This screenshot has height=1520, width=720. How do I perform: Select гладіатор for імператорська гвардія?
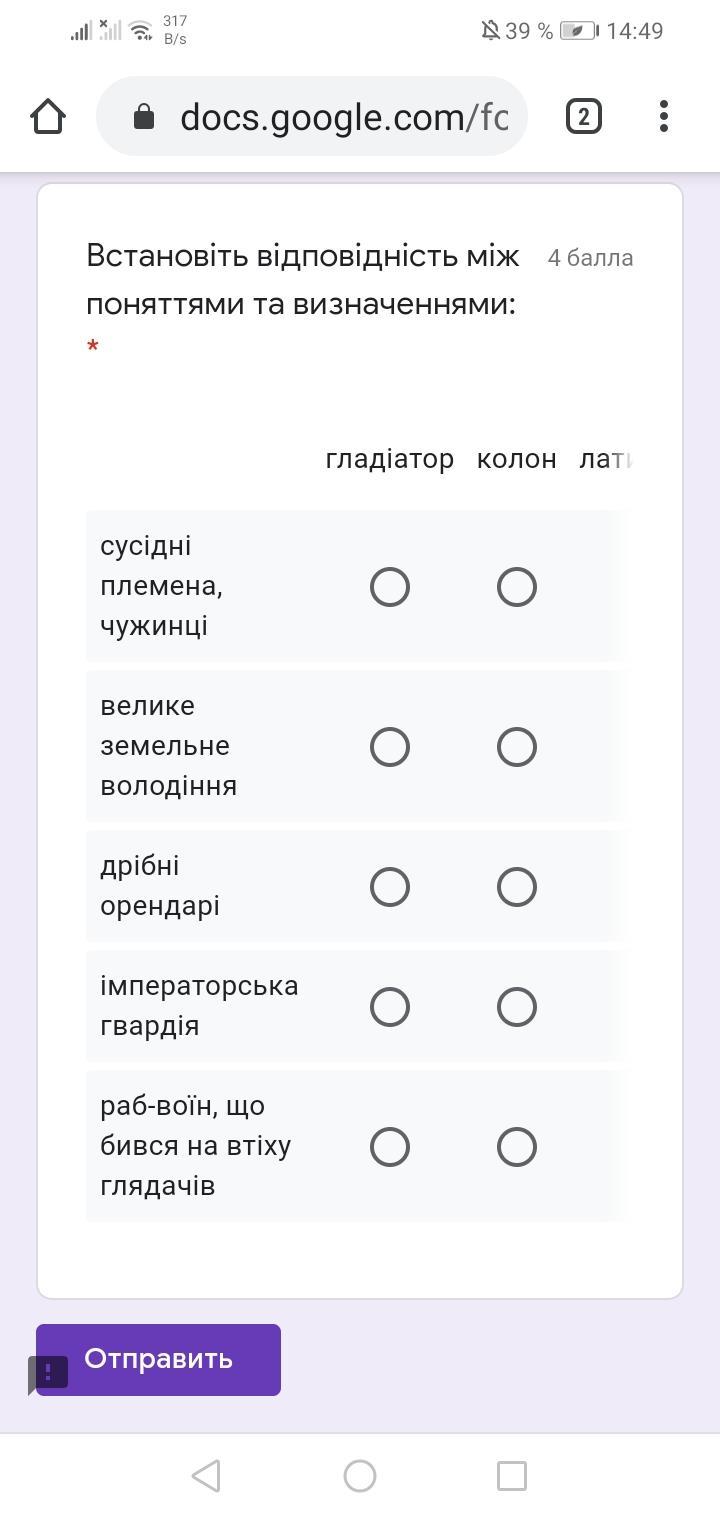390,1007
